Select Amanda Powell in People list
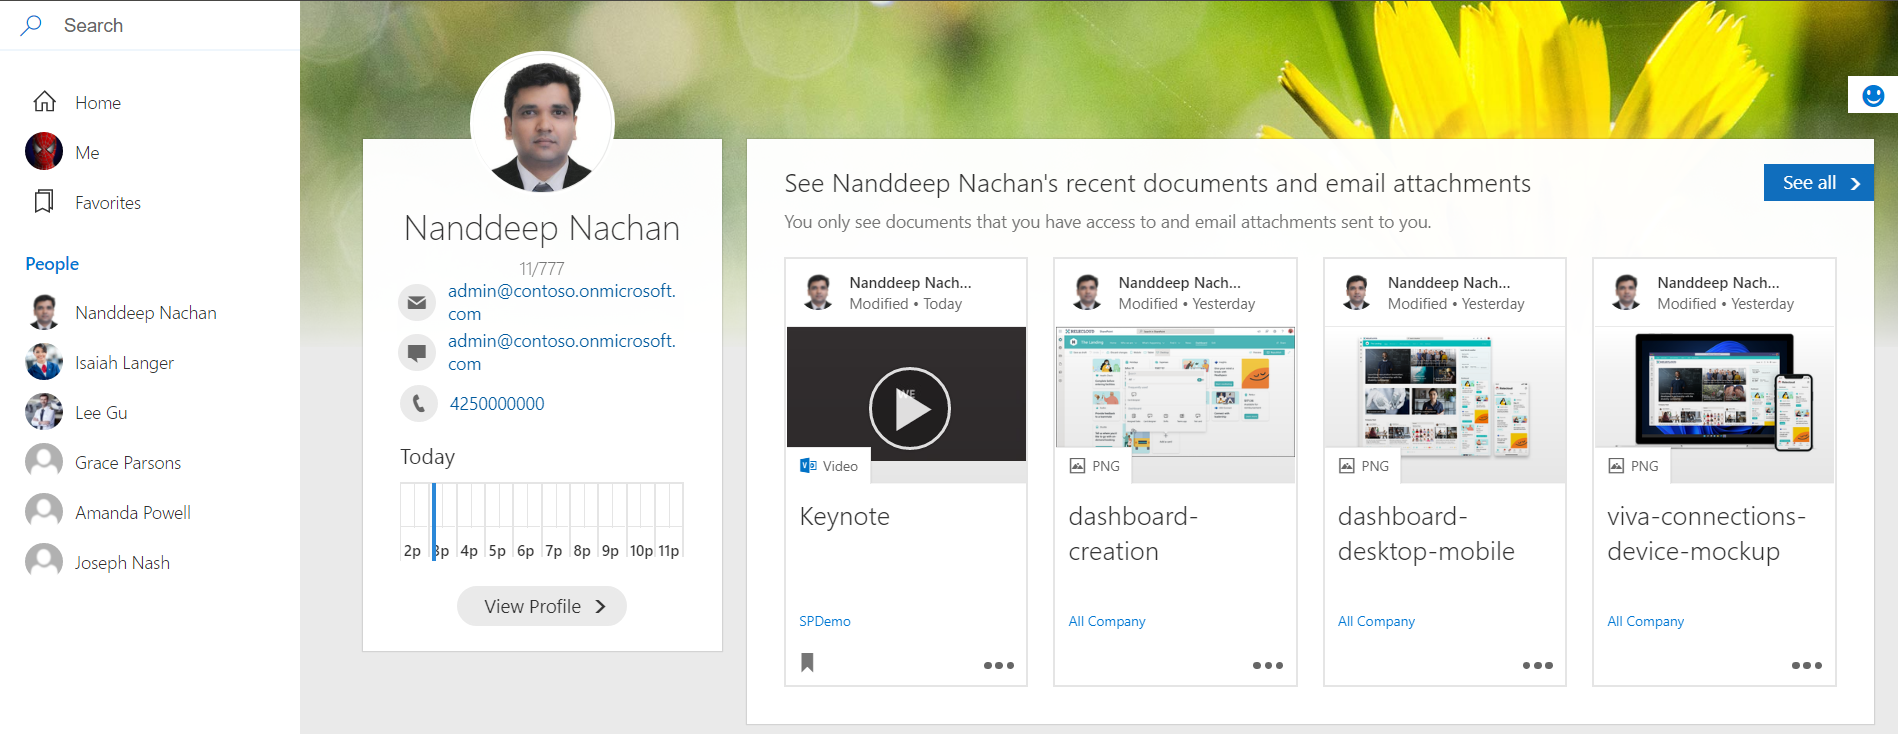1898x734 pixels. [133, 513]
